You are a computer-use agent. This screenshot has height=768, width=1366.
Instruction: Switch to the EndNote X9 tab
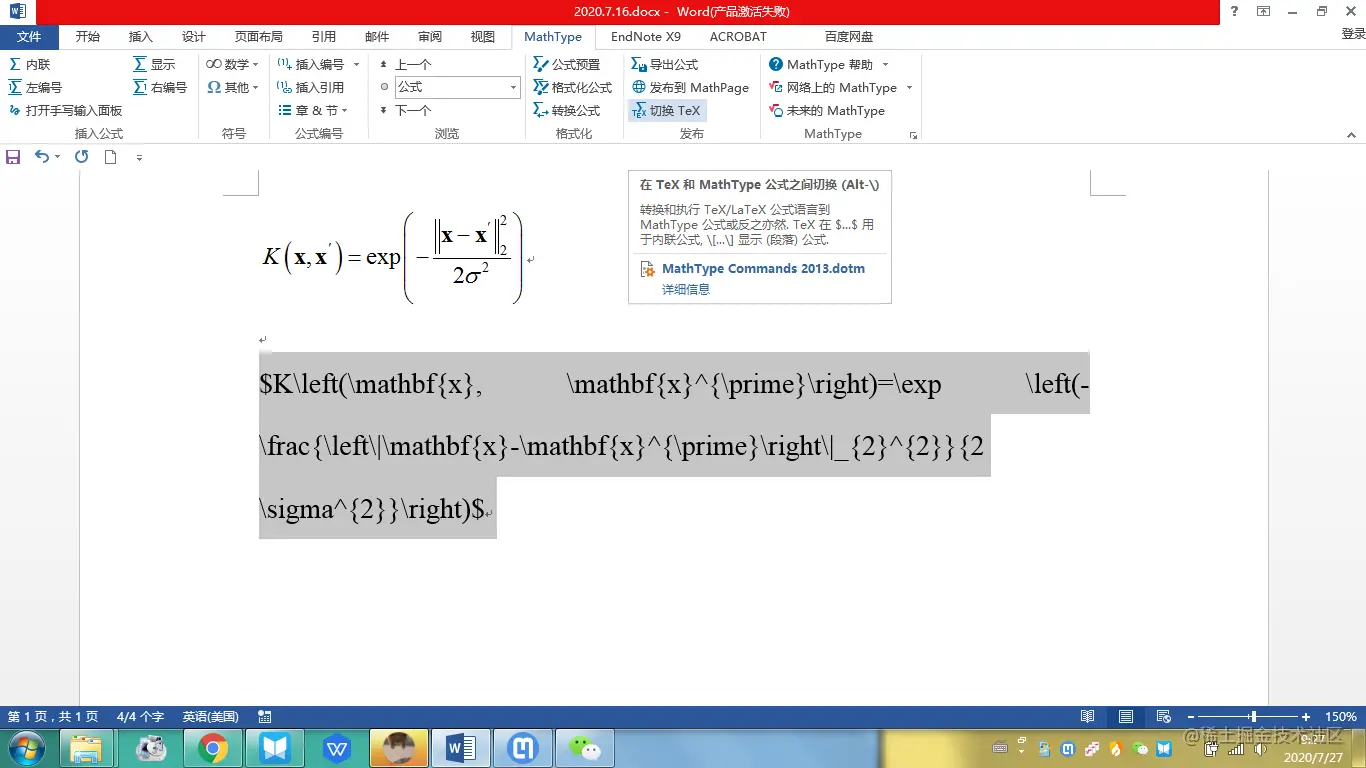click(646, 37)
